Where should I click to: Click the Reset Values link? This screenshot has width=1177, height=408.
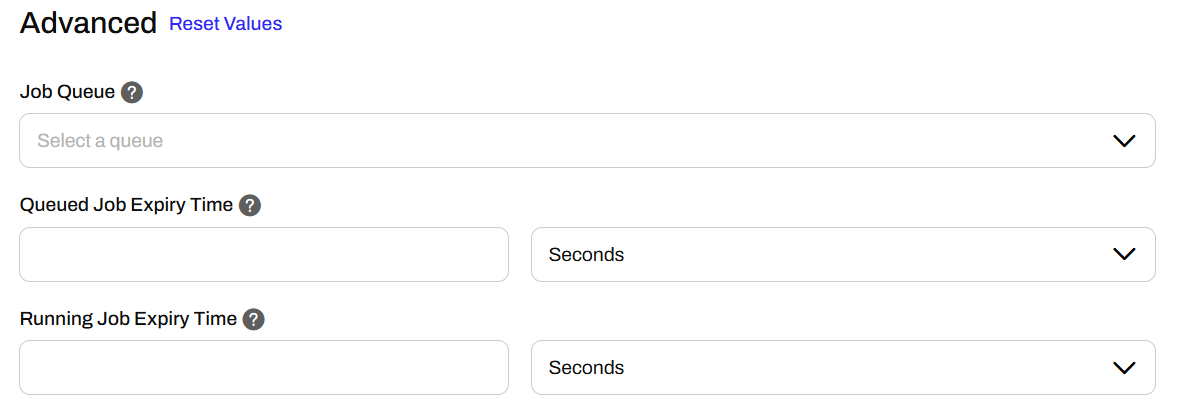226,24
